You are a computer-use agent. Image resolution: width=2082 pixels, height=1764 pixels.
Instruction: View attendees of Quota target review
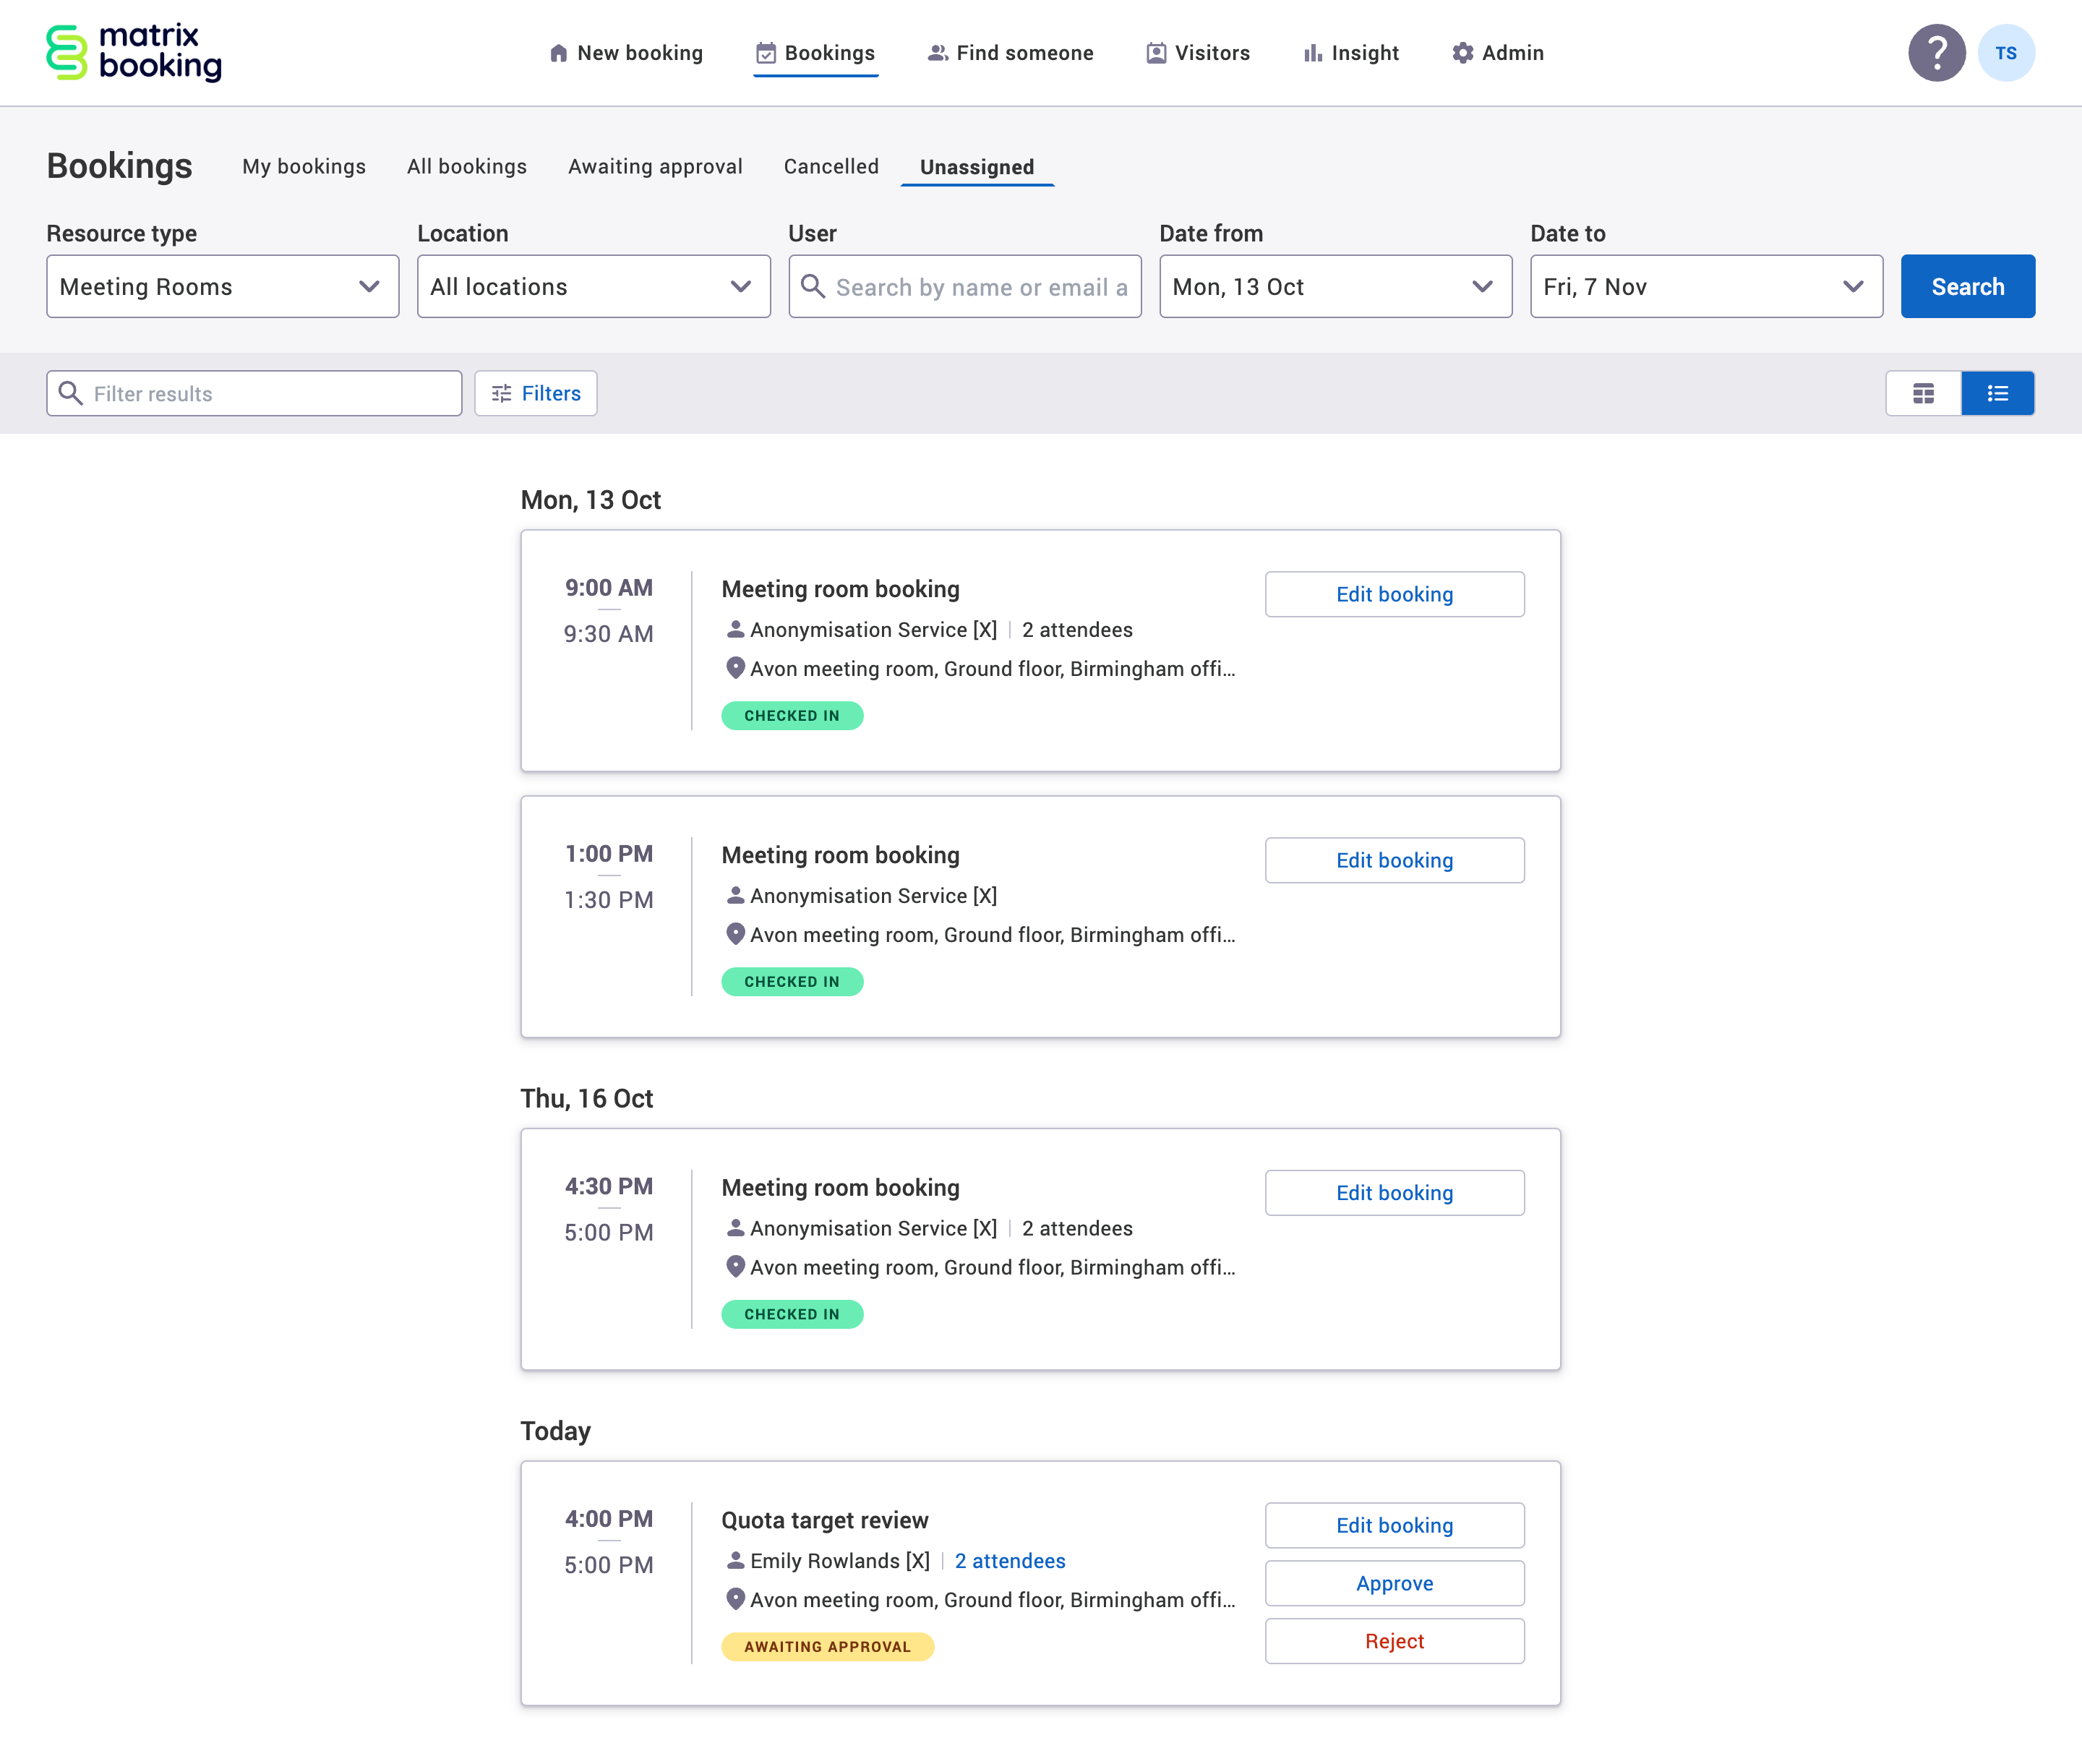(1009, 1561)
